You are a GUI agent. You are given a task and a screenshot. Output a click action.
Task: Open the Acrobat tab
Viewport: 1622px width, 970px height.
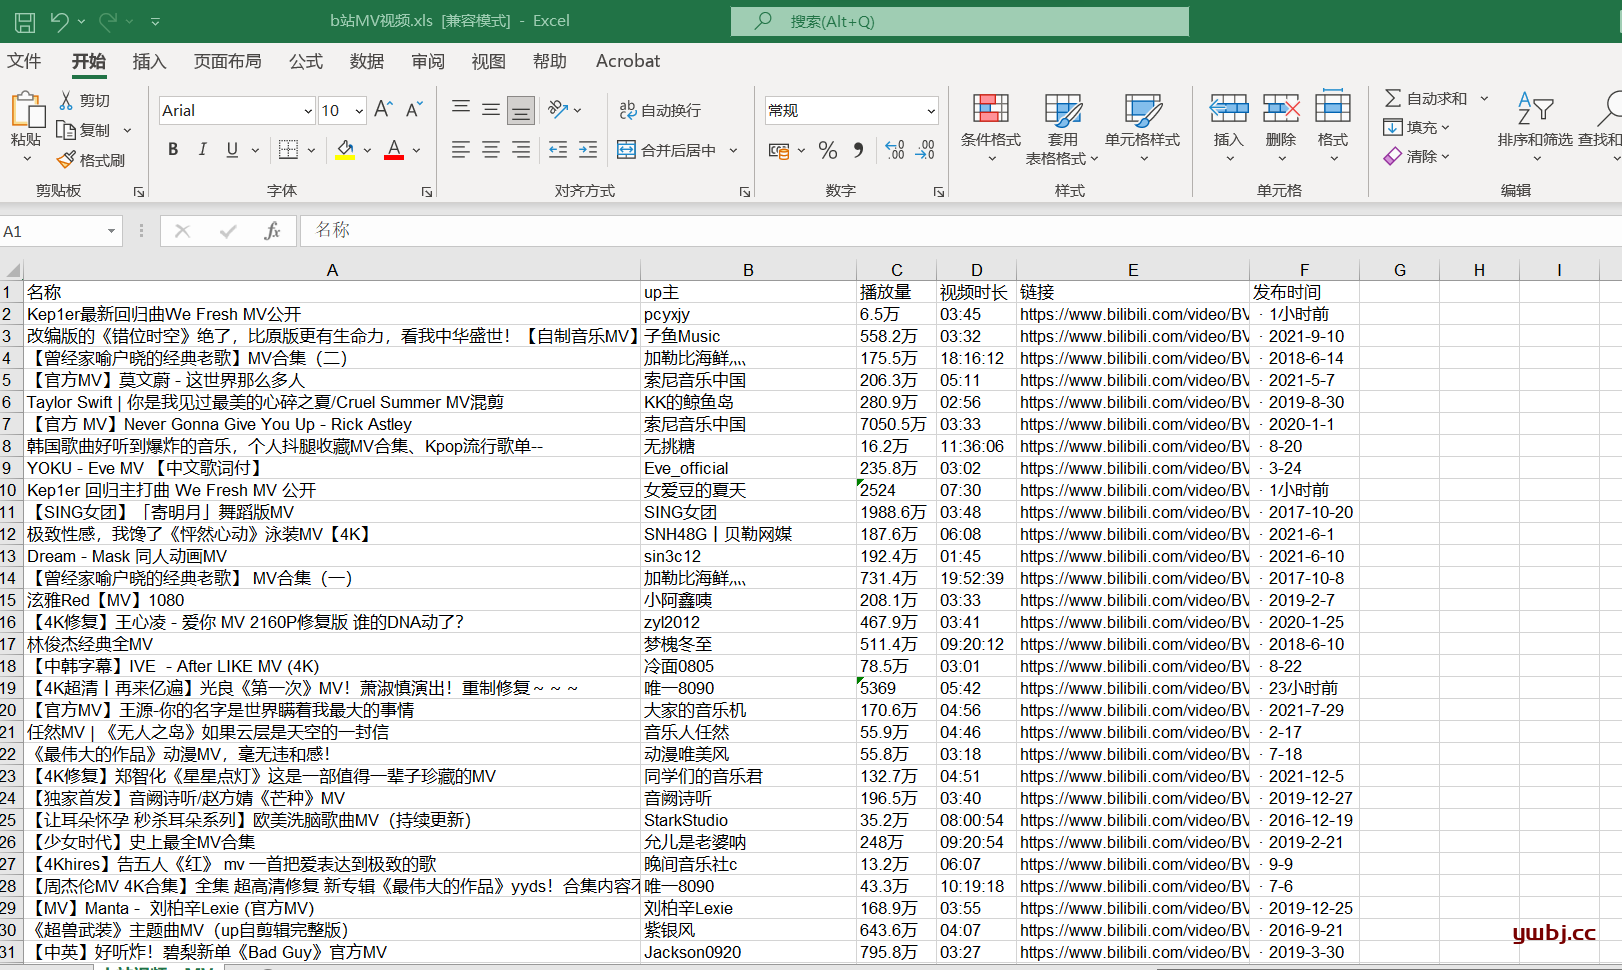628,61
